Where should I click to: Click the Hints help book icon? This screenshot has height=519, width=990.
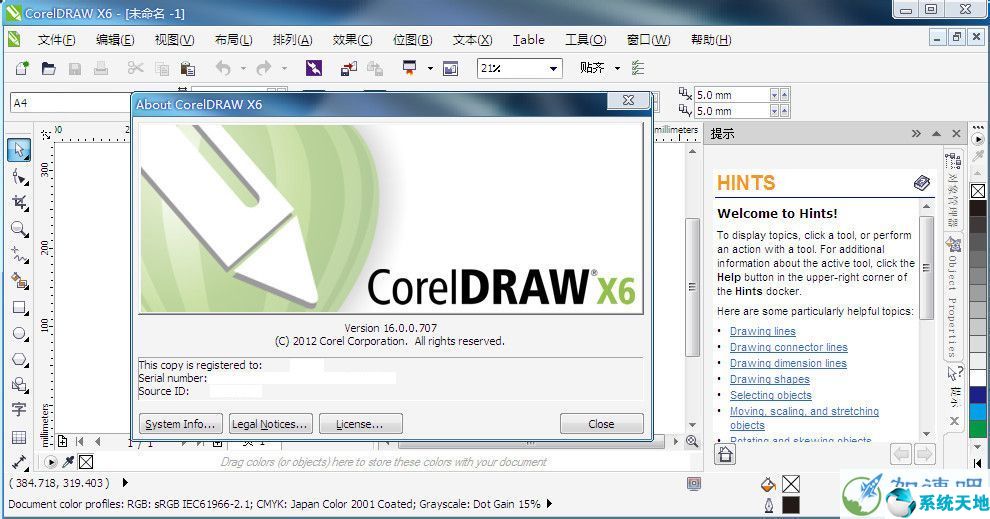click(921, 183)
